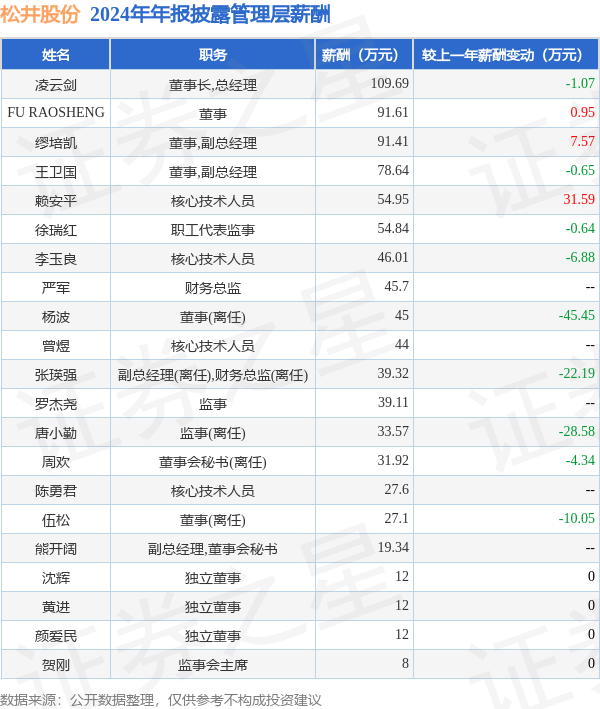600x709 pixels.
Task: Click the change value -4.34
Action: click(580, 460)
